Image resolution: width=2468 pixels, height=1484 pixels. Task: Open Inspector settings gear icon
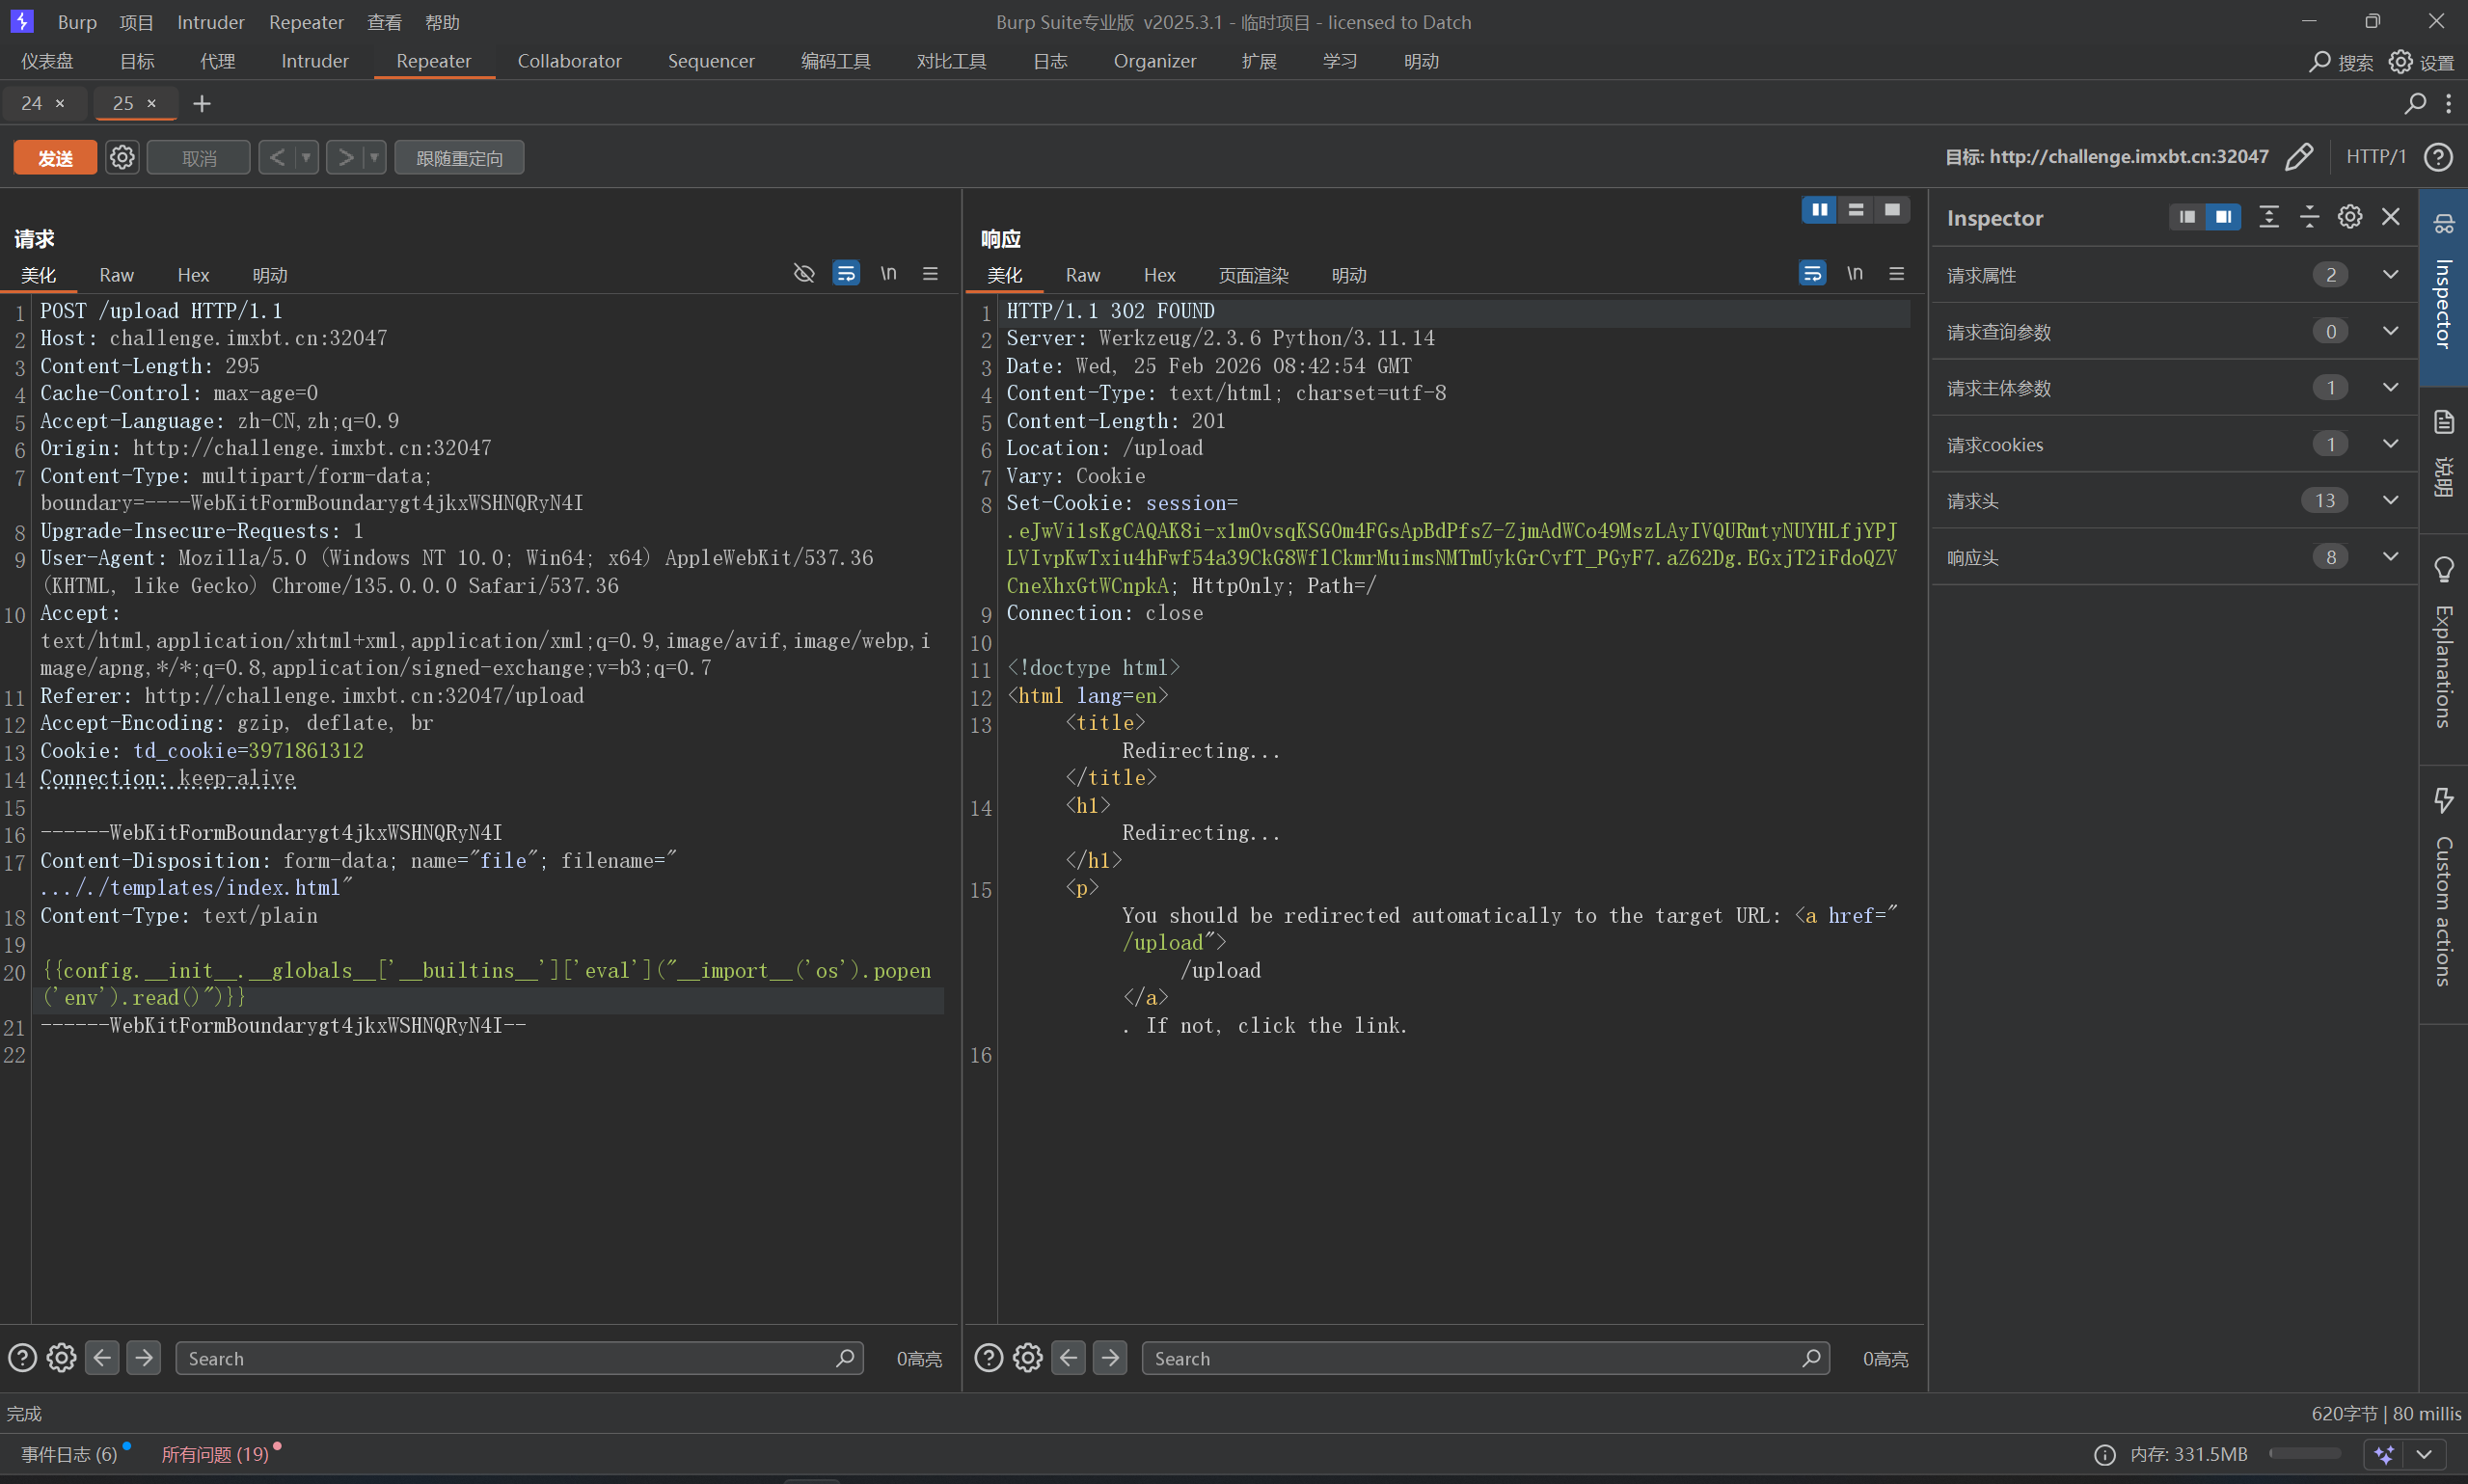[x=2349, y=217]
